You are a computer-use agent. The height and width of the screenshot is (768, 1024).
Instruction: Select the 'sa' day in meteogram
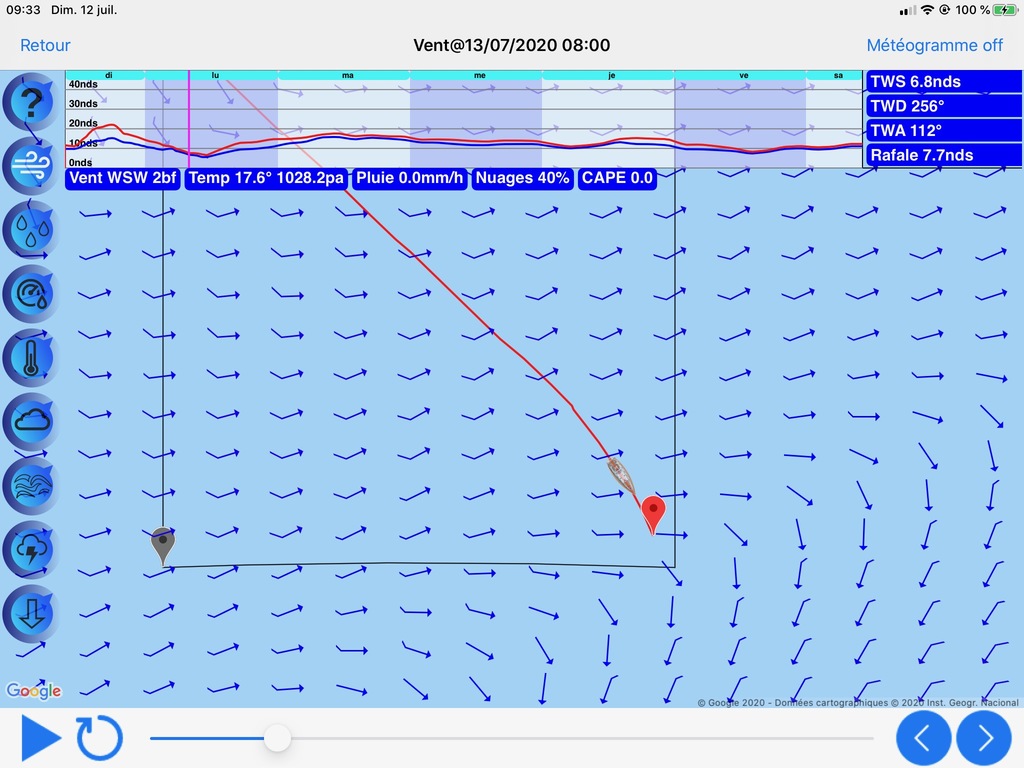pos(838,75)
